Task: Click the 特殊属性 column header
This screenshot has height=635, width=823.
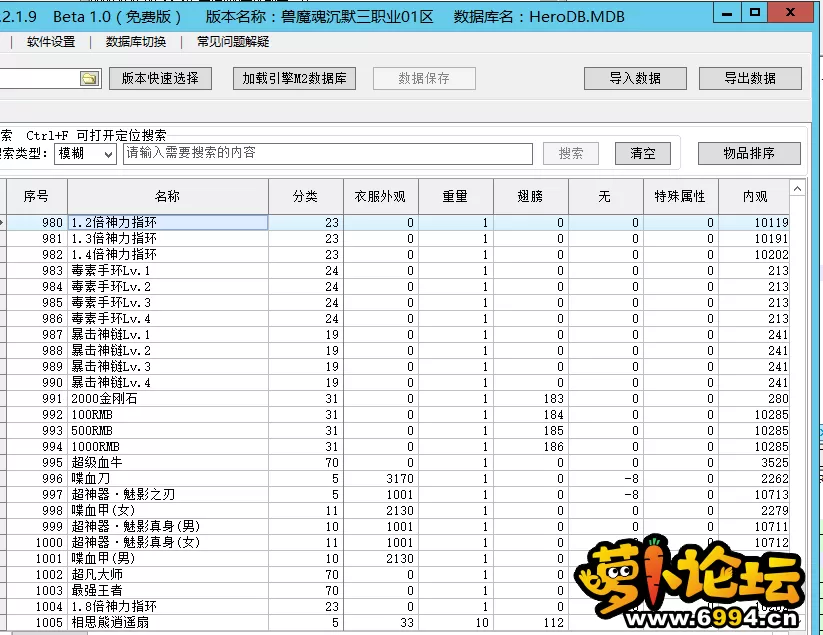Action: click(x=681, y=196)
